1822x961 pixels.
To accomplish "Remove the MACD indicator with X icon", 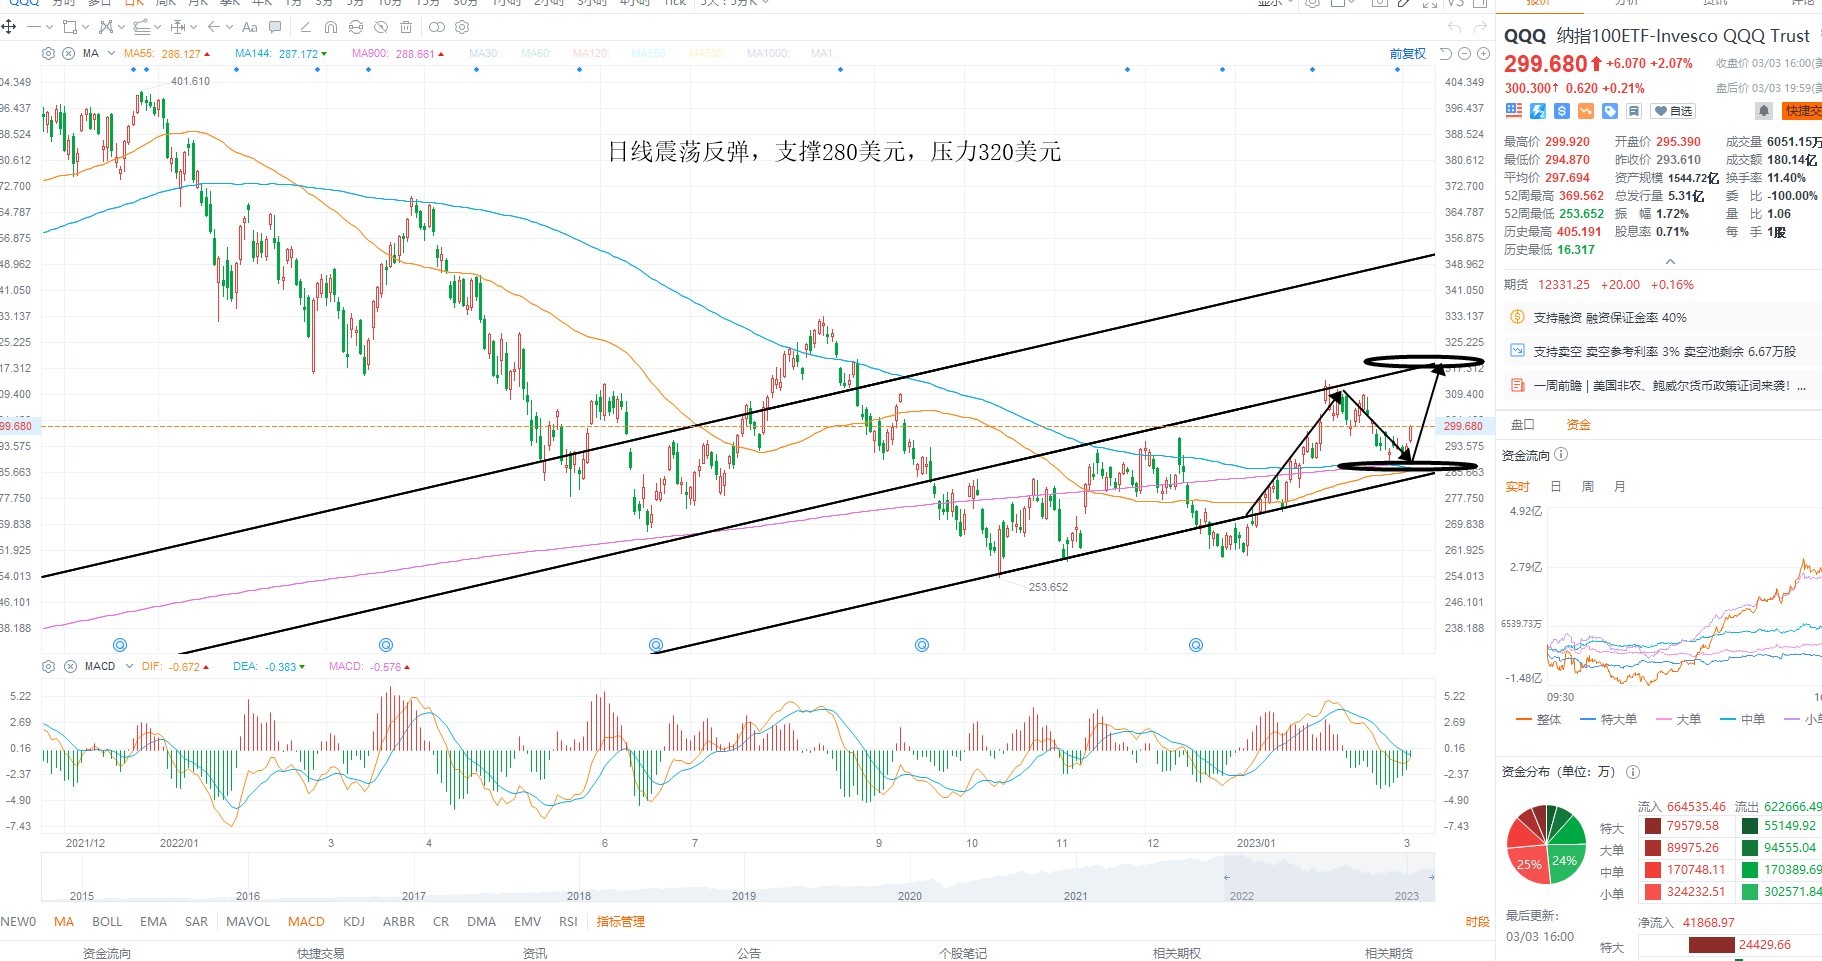I will pyautogui.click(x=70, y=666).
